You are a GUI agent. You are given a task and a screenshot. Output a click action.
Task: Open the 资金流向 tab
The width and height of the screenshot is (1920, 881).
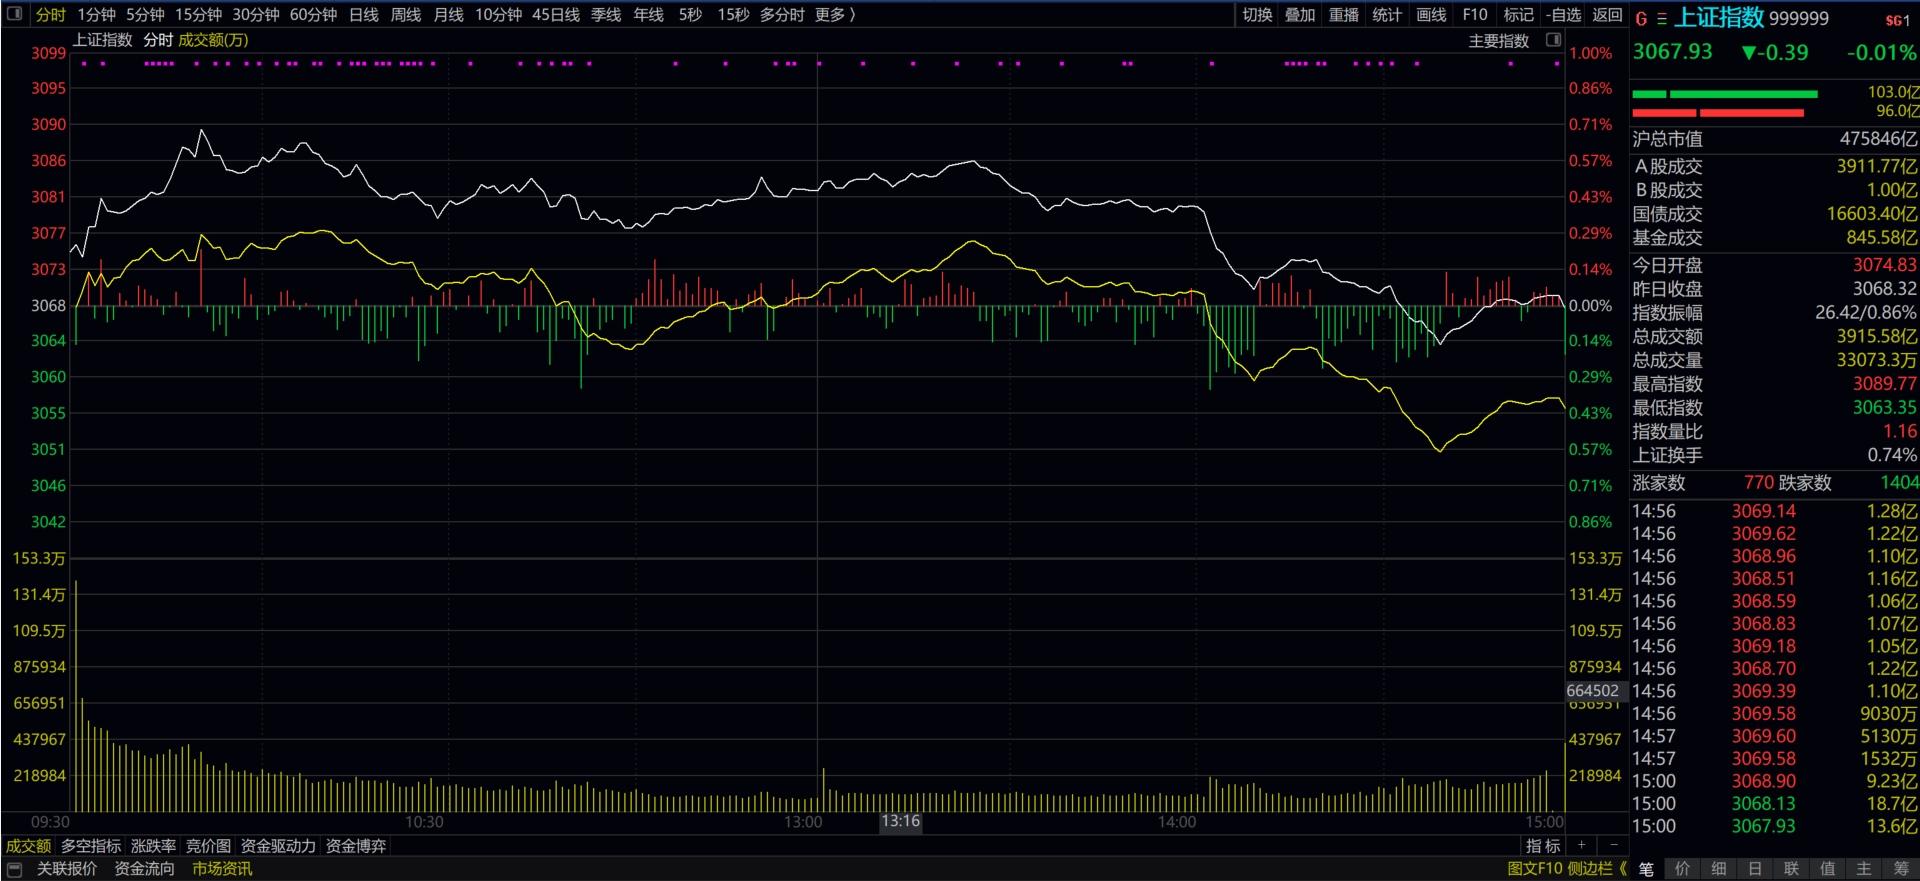tap(144, 869)
